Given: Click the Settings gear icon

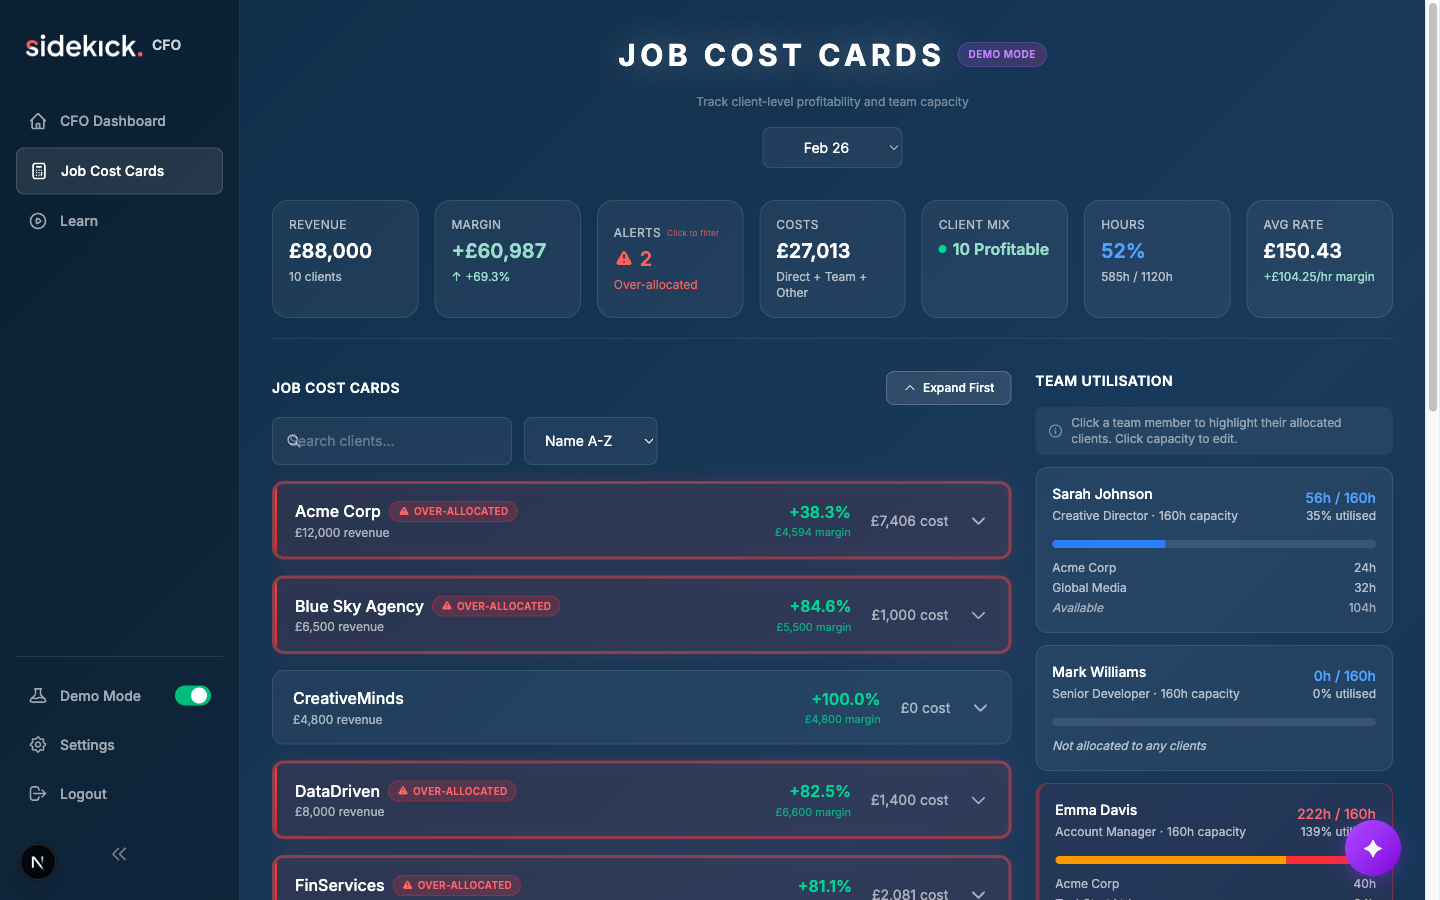Looking at the screenshot, I should 37,744.
